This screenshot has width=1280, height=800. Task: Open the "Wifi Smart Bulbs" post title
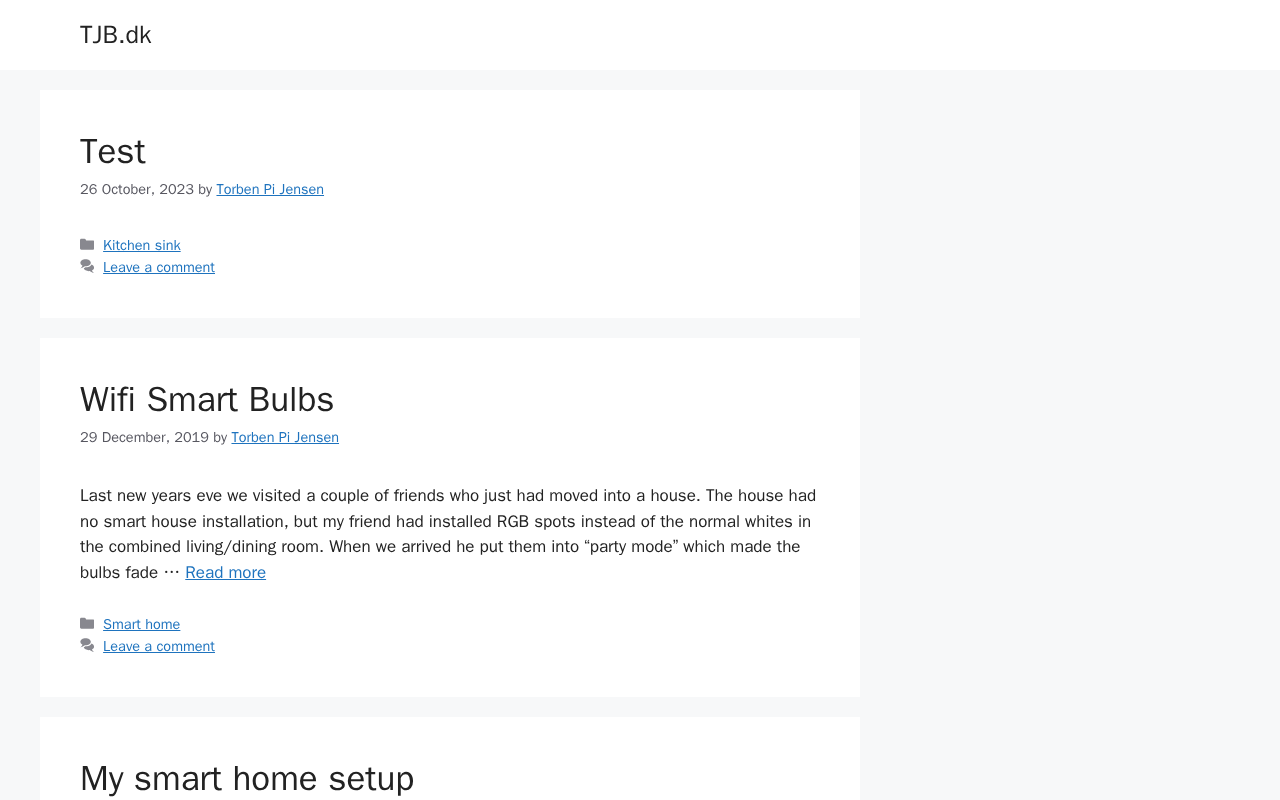tap(207, 400)
